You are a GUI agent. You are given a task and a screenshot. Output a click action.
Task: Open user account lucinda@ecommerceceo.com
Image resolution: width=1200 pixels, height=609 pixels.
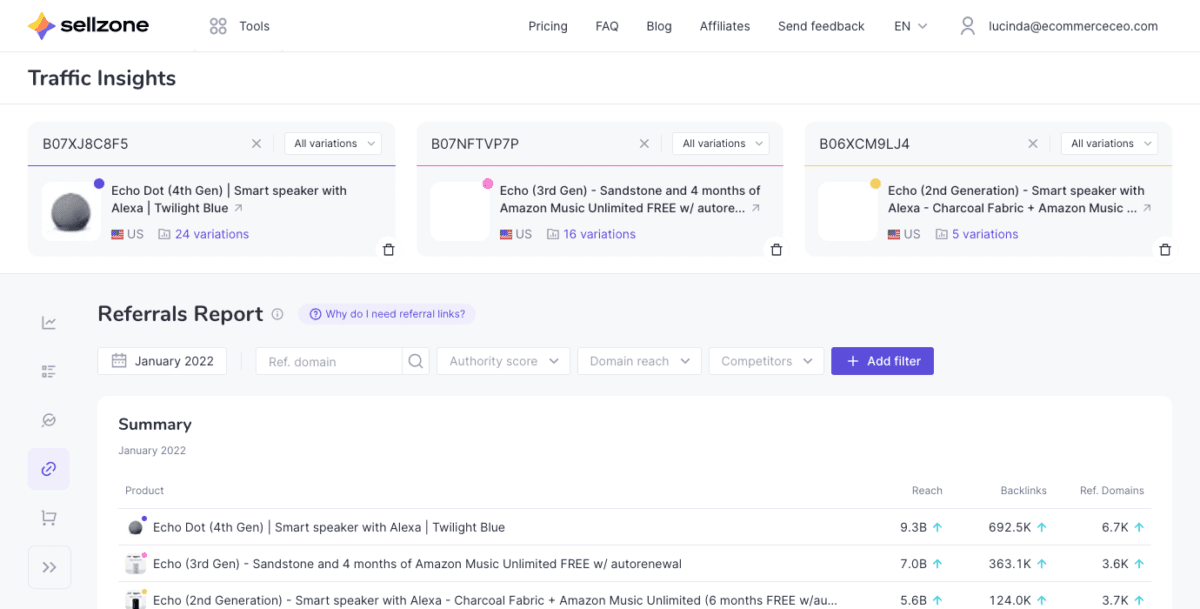pyautogui.click(x=1059, y=26)
